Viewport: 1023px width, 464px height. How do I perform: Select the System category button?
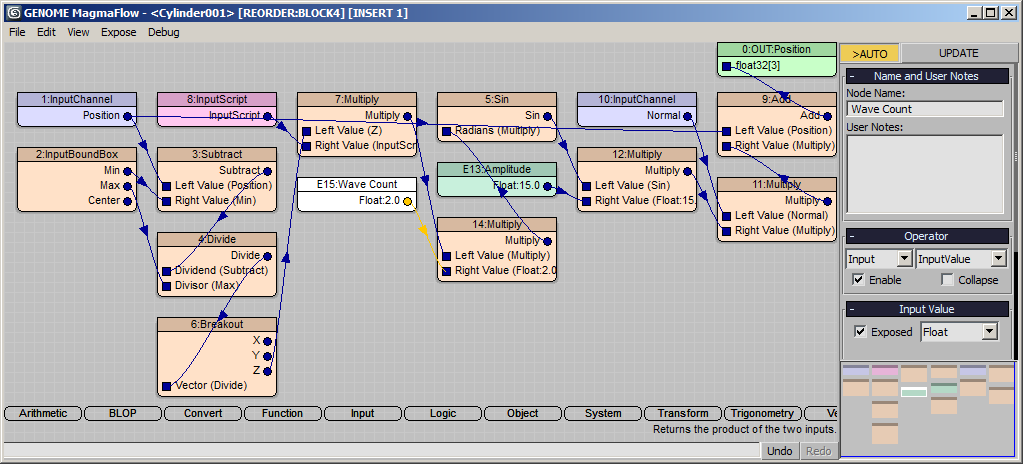click(x=603, y=413)
